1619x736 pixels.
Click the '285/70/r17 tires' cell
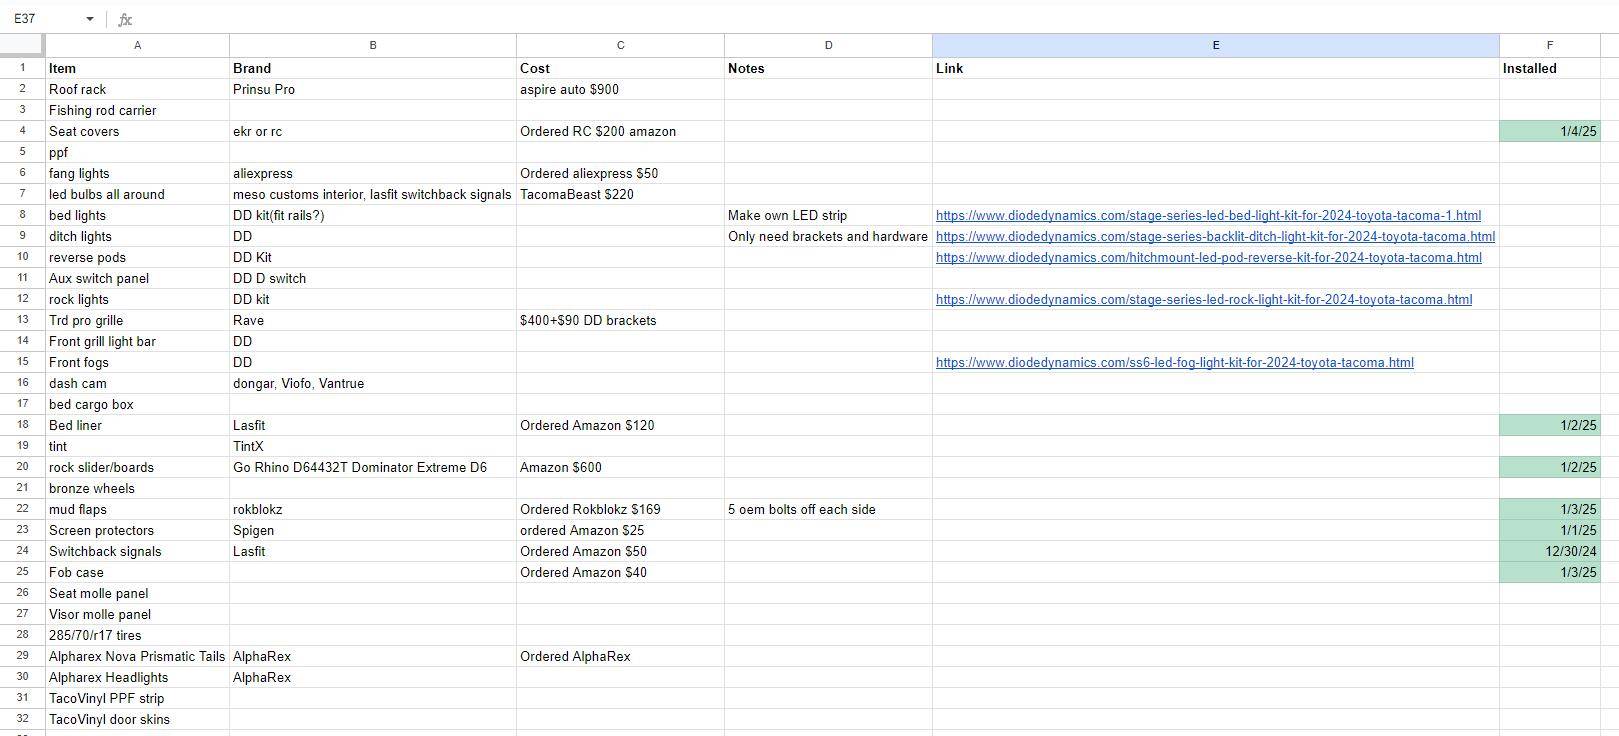pyautogui.click(x=137, y=635)
